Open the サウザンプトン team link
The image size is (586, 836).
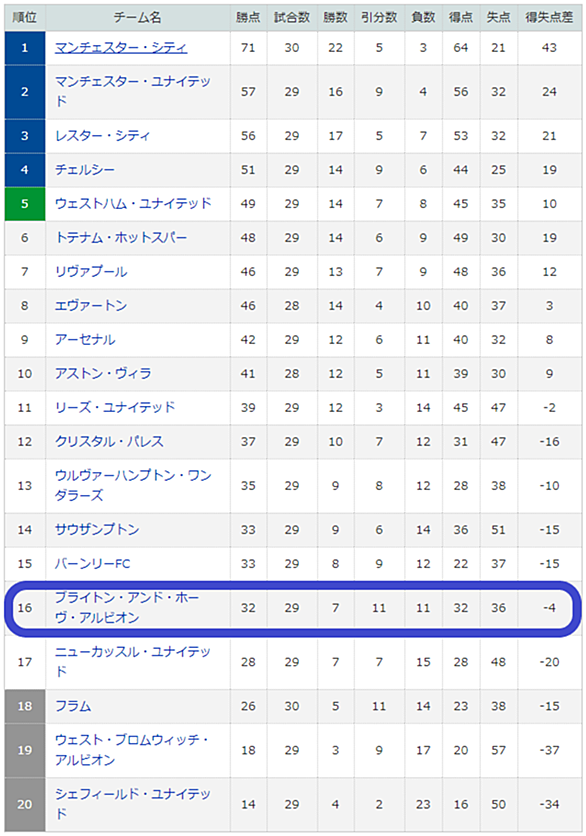[97, 530]
